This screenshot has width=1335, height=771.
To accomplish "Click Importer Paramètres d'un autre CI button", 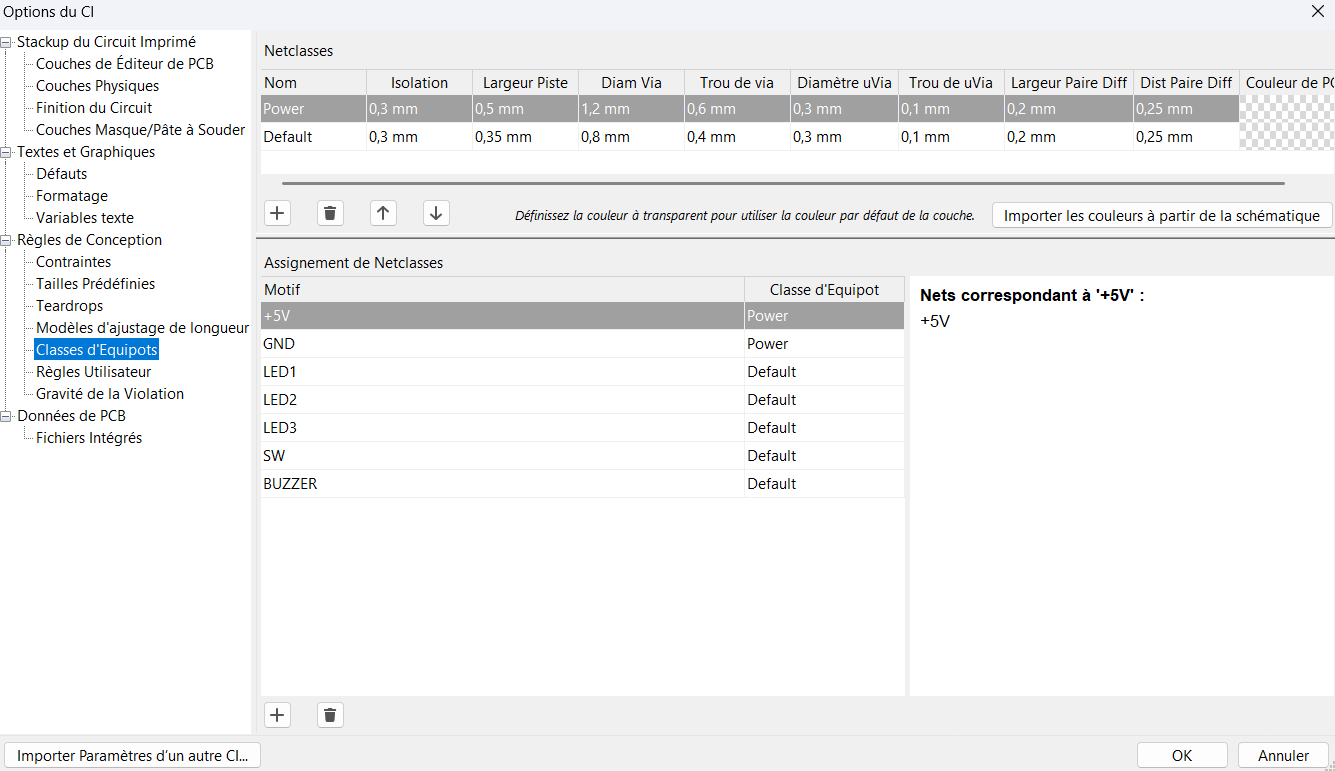I will coord(133,755).
